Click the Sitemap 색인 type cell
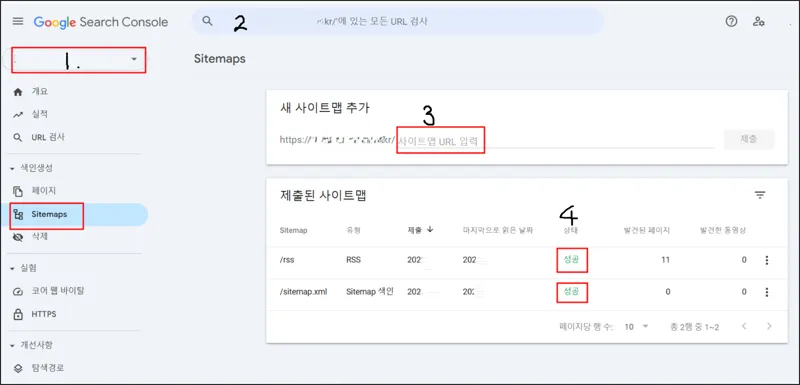This screenshot has height=385, width=800. [x=369, y=292]
